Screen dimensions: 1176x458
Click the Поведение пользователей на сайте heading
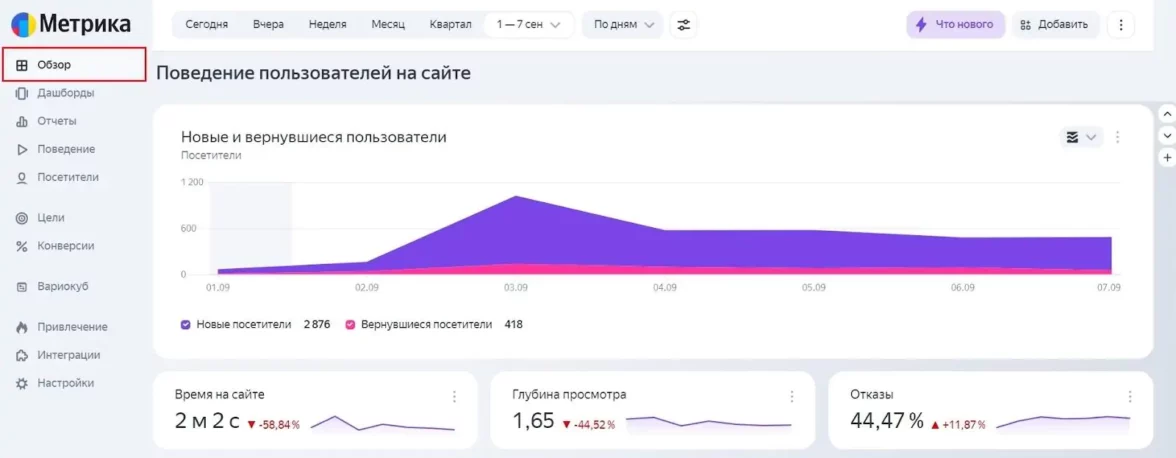pos(314,73)
